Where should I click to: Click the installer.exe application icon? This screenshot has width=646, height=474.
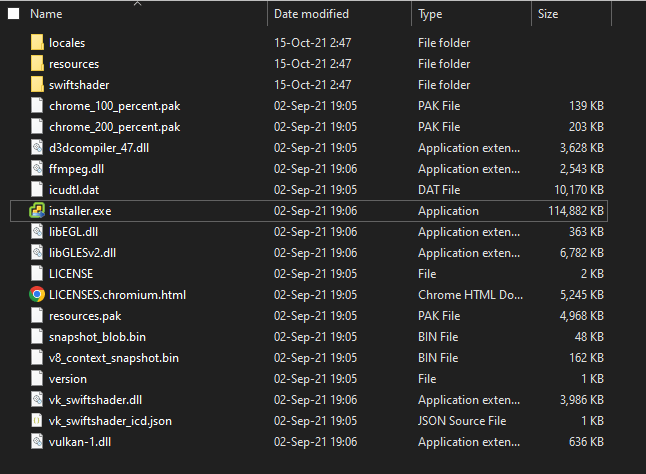(x=37, y=211)
